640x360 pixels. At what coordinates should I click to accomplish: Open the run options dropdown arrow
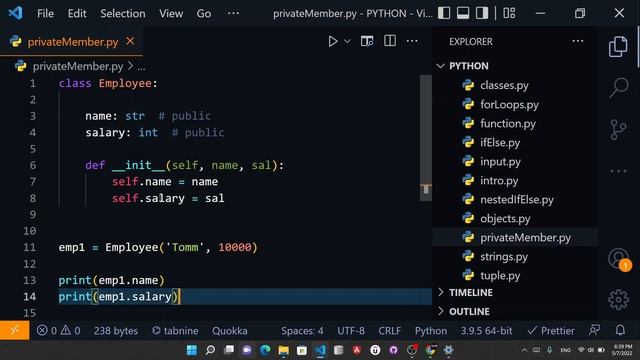pyautogui.click(x=347, y=41)
